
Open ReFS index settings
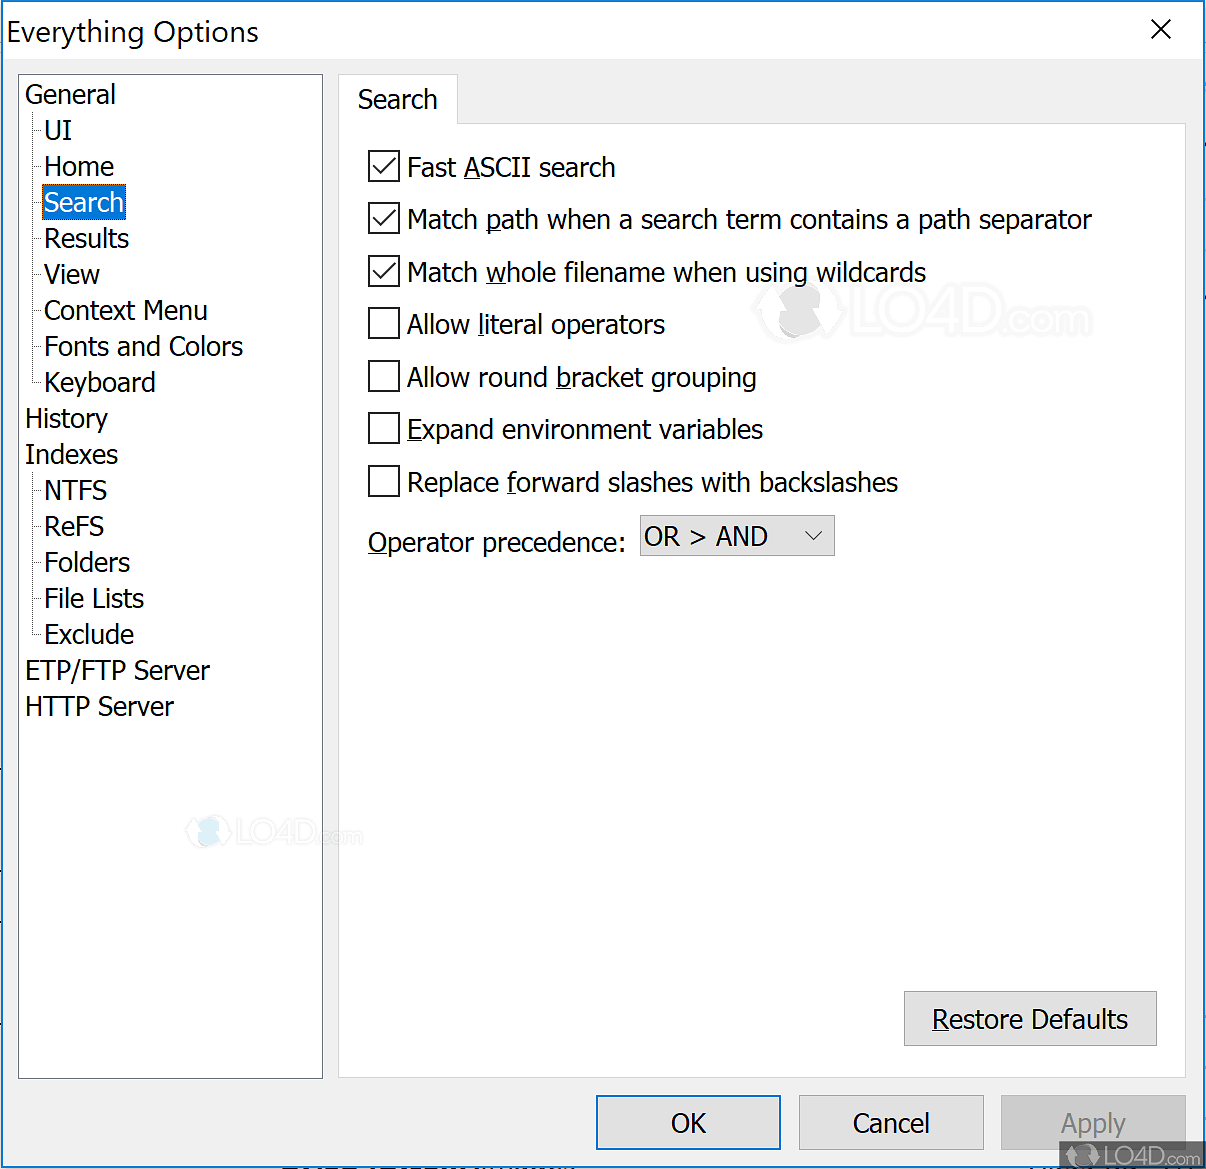[x=74, y=526]
